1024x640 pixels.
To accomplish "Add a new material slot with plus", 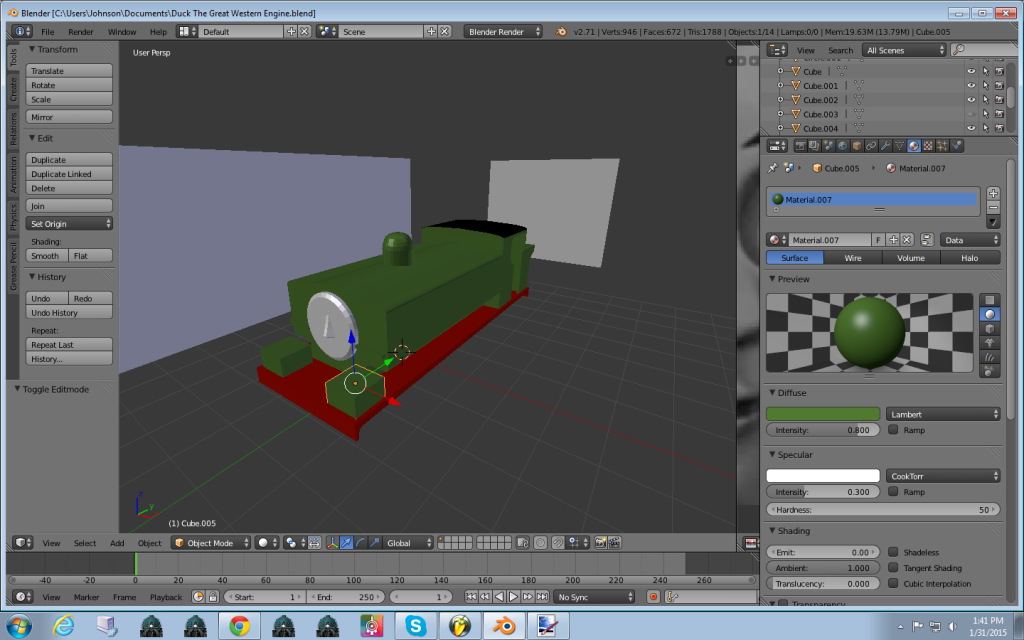I will [x=993, y=193].
